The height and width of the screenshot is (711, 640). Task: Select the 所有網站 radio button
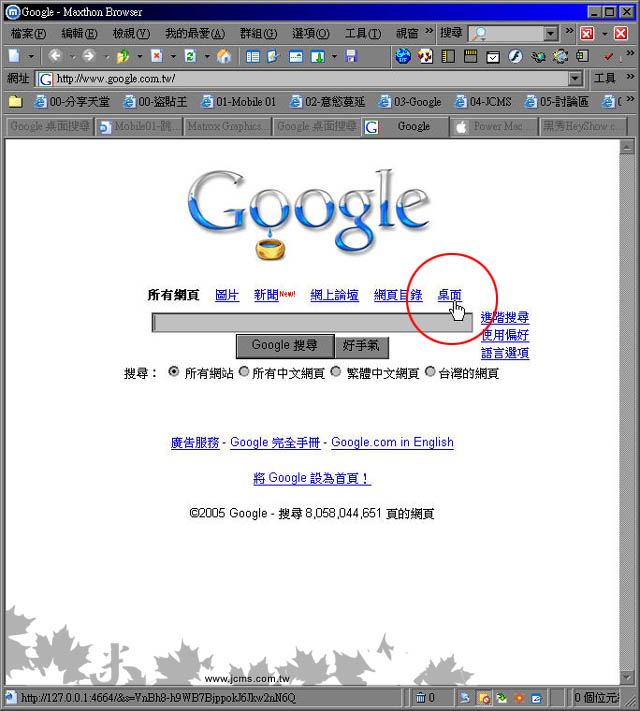tap(173, 372)
